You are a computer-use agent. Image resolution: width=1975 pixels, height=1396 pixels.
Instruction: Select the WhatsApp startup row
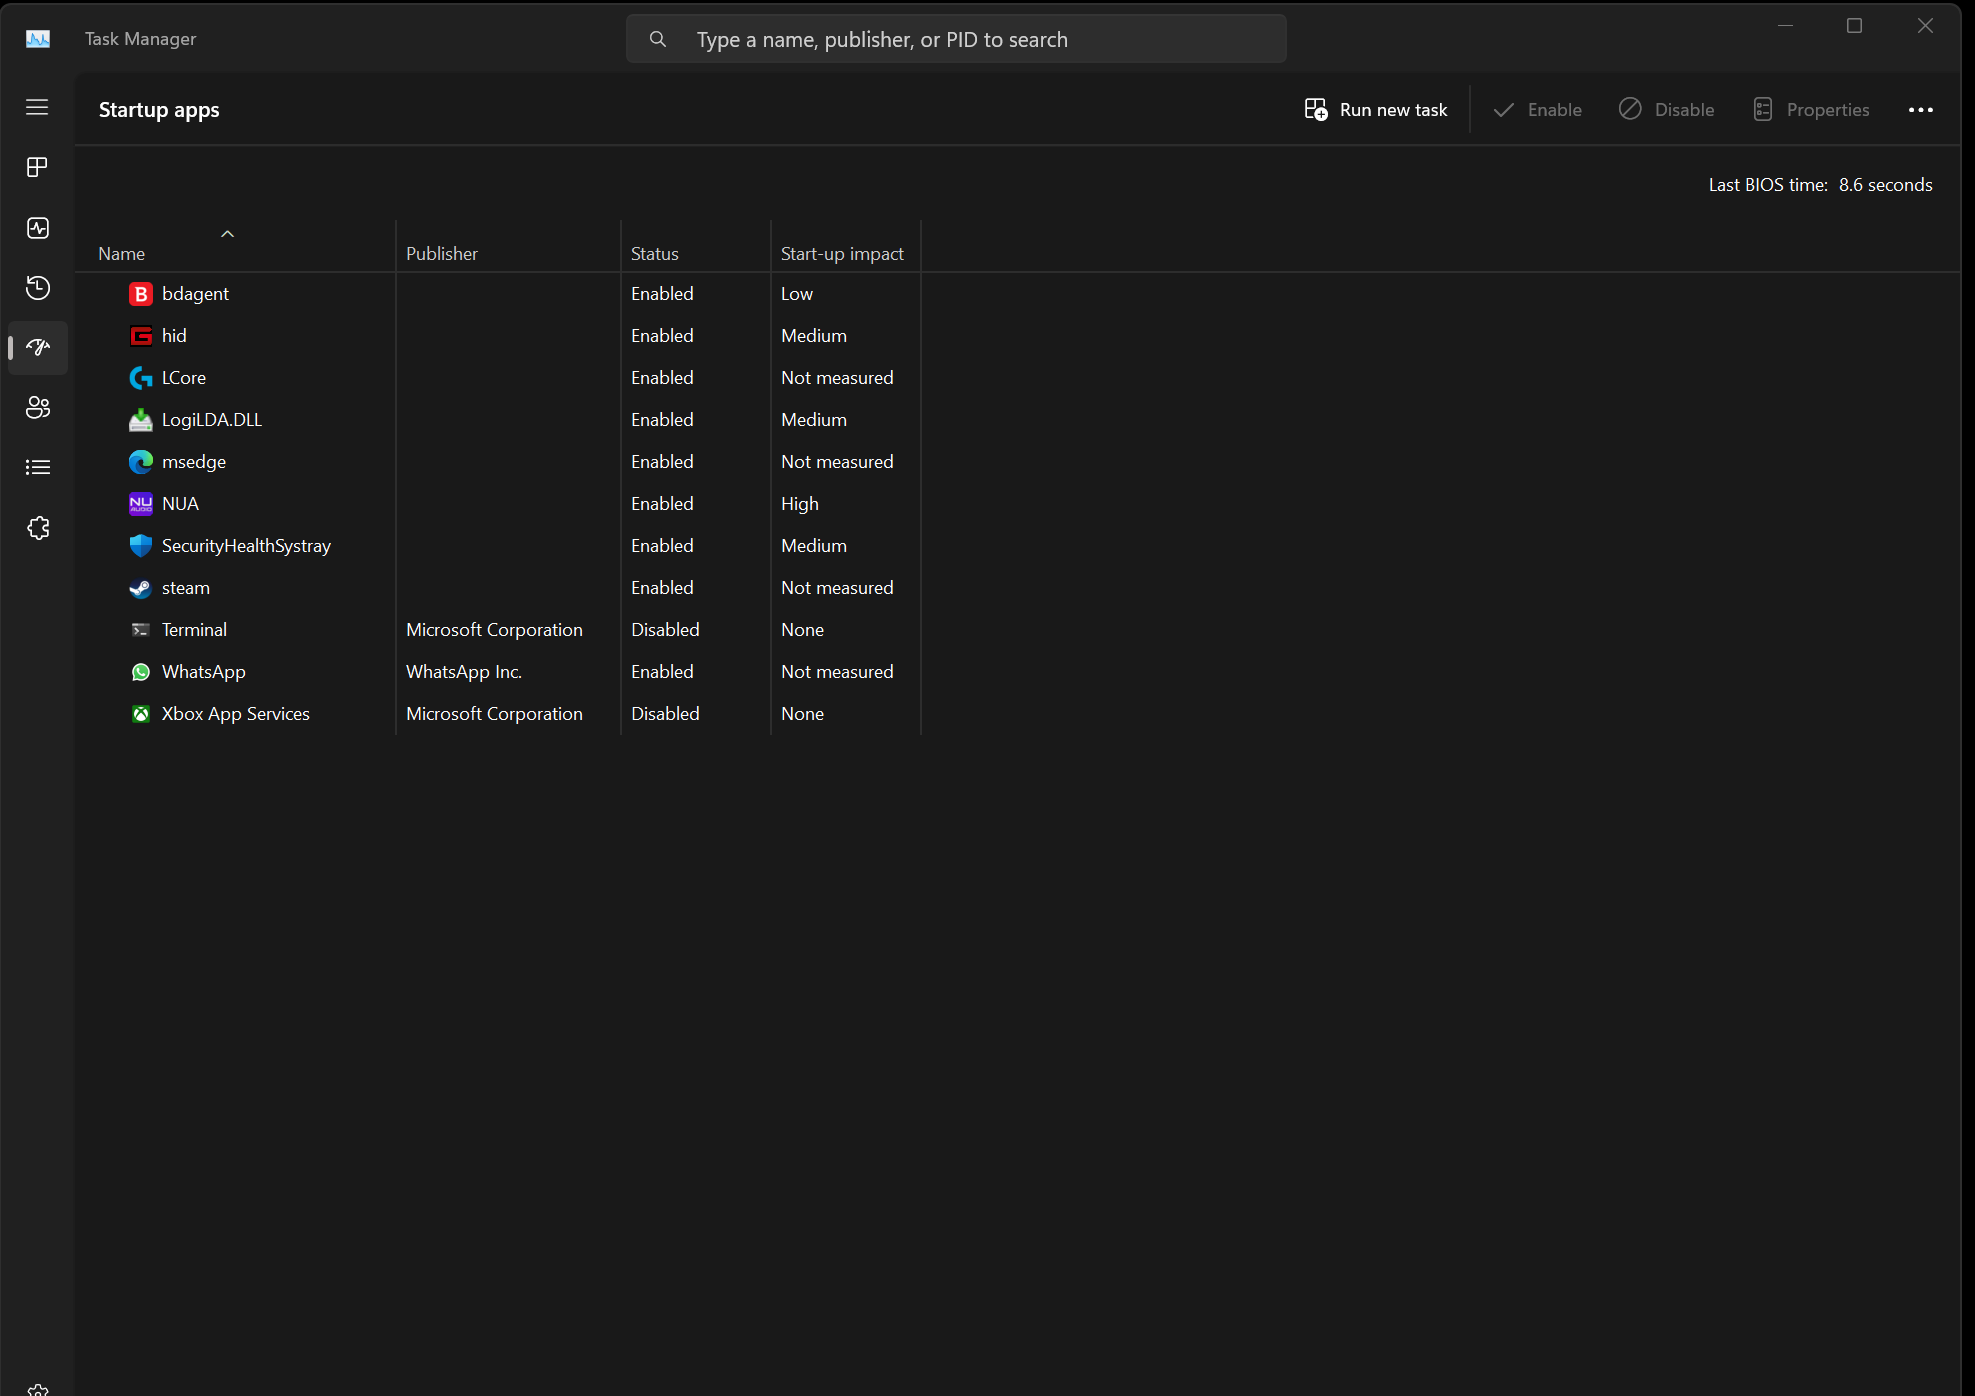tap(203, 672)
